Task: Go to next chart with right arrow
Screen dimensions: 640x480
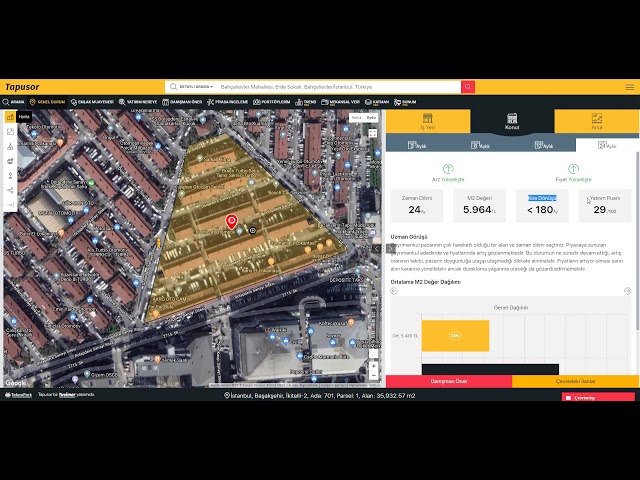Action: pyautogui.click(x=627, y=291)
